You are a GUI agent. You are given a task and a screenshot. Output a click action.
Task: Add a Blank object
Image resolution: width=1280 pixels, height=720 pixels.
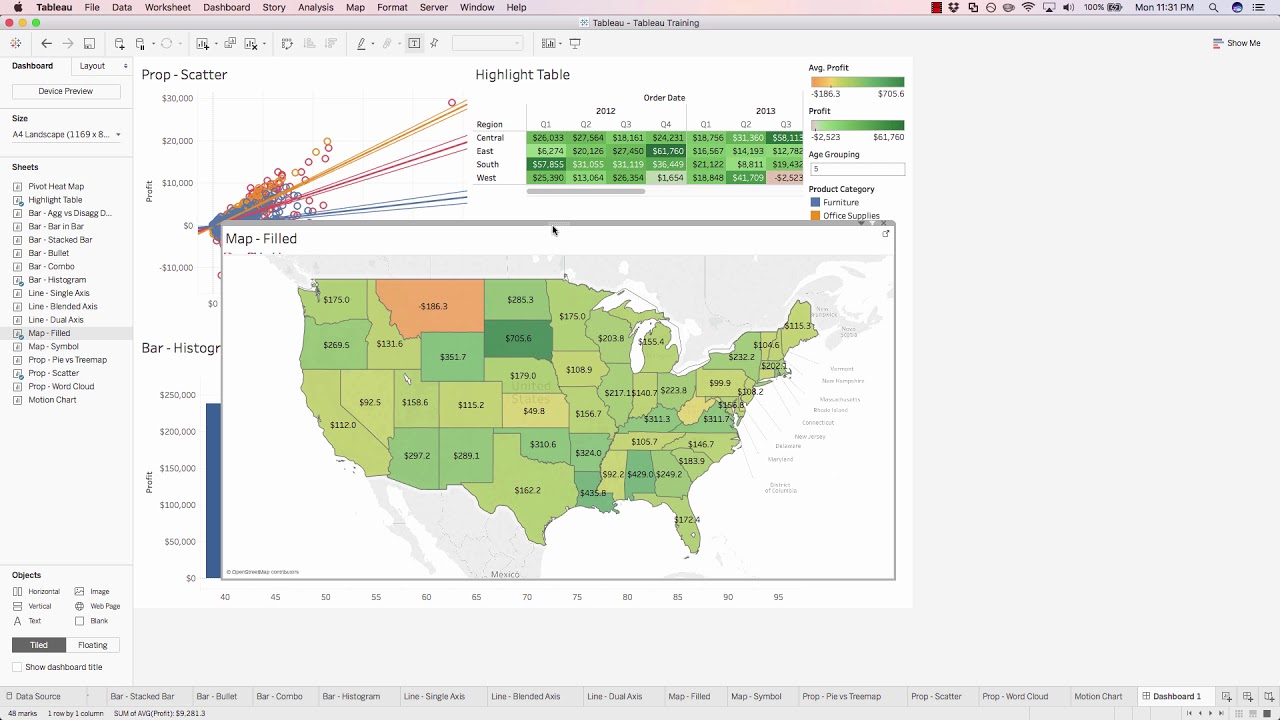(x=92, y=621)
